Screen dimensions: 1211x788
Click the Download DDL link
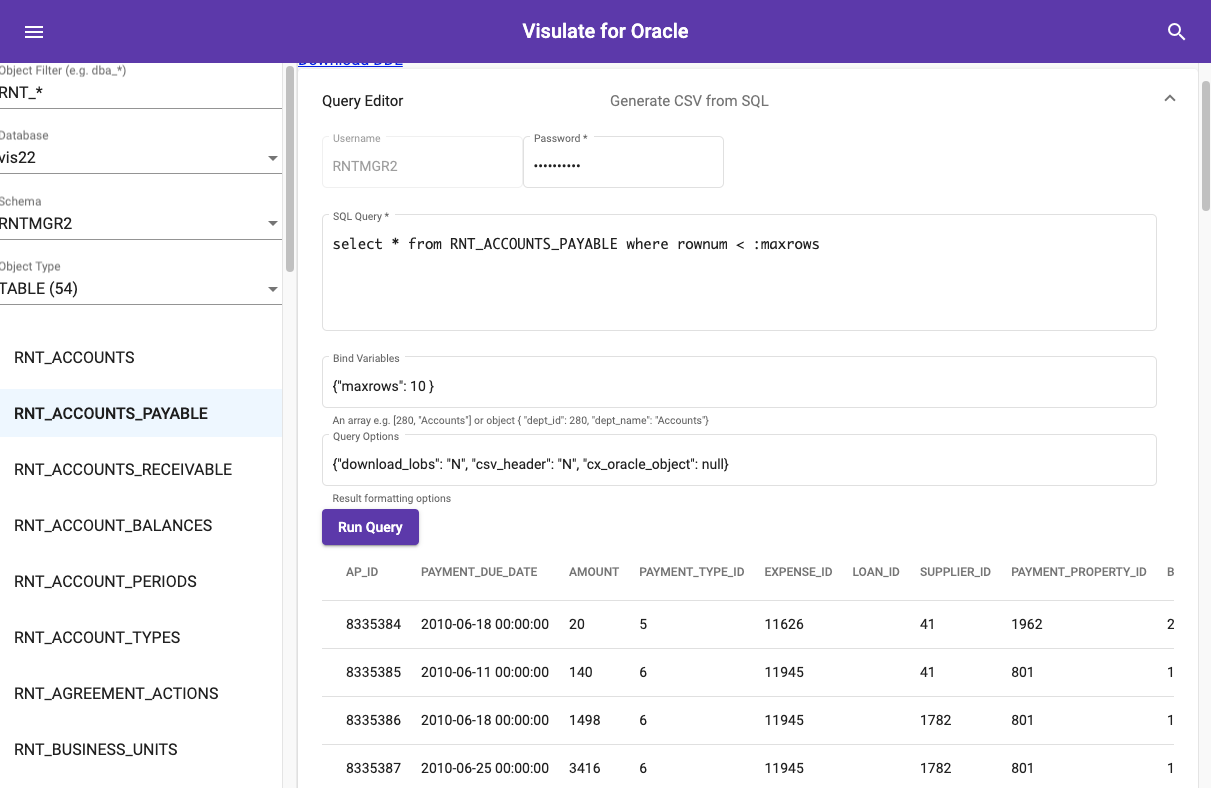click(x=350, y=64)
